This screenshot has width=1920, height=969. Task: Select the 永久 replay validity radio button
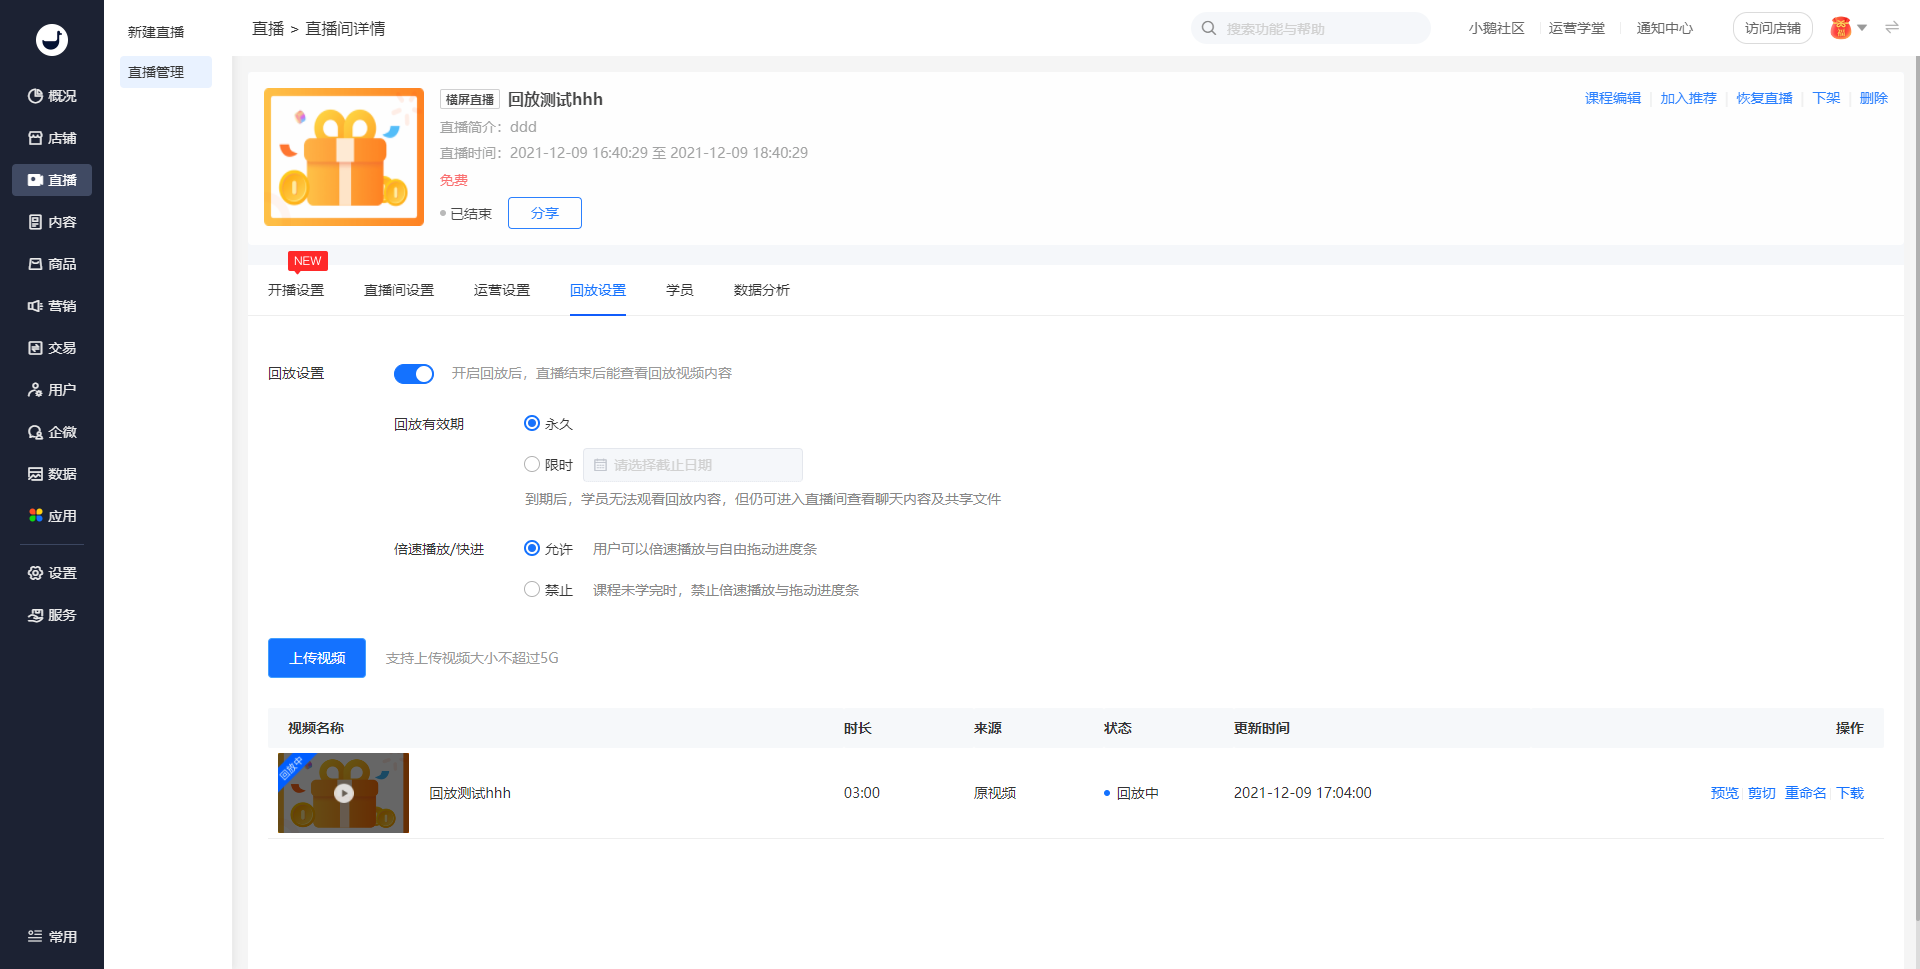coord(532,423)
